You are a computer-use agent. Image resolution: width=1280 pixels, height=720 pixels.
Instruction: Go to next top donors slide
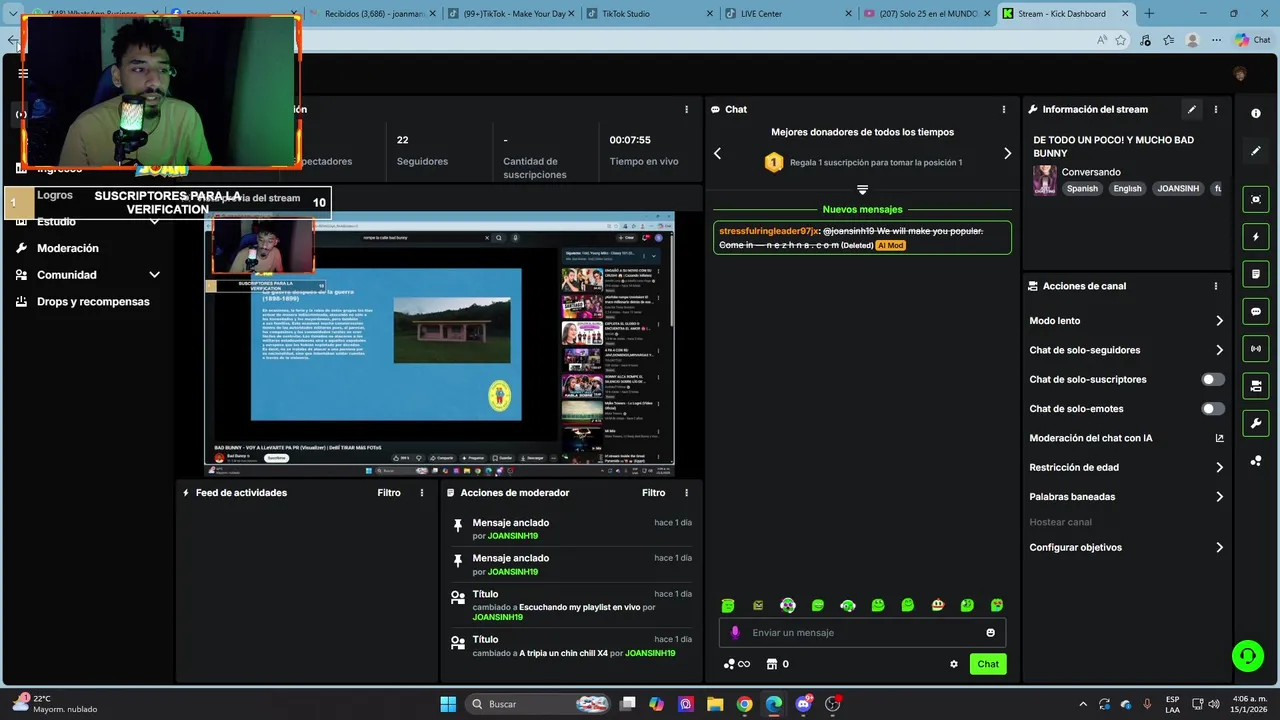[x=1007, y=153]
